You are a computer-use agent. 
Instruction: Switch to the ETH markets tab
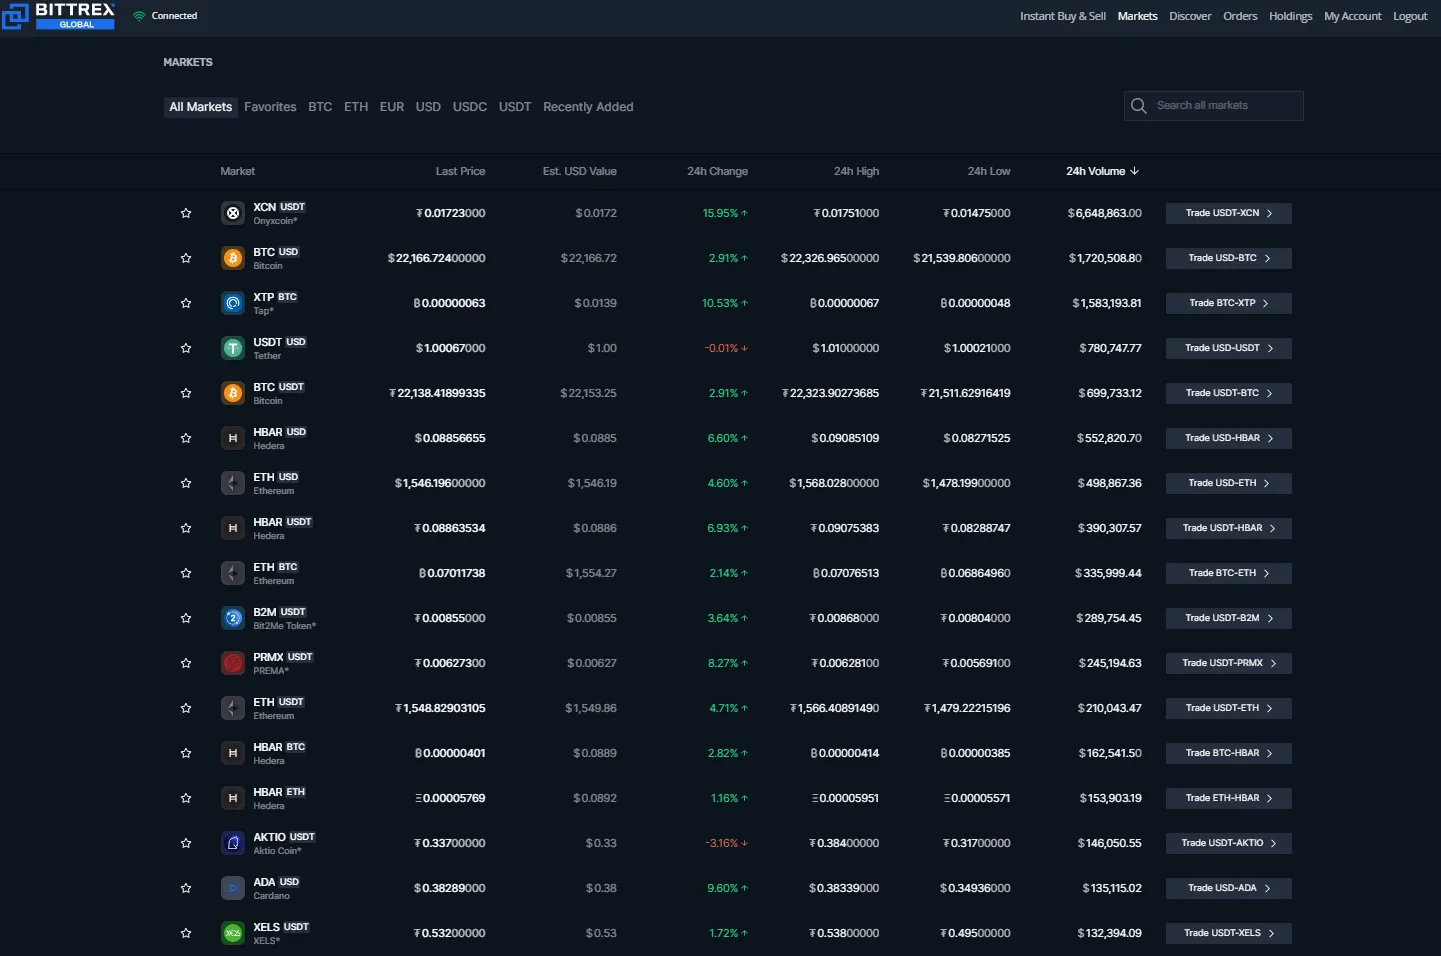(x=356, y=107)
